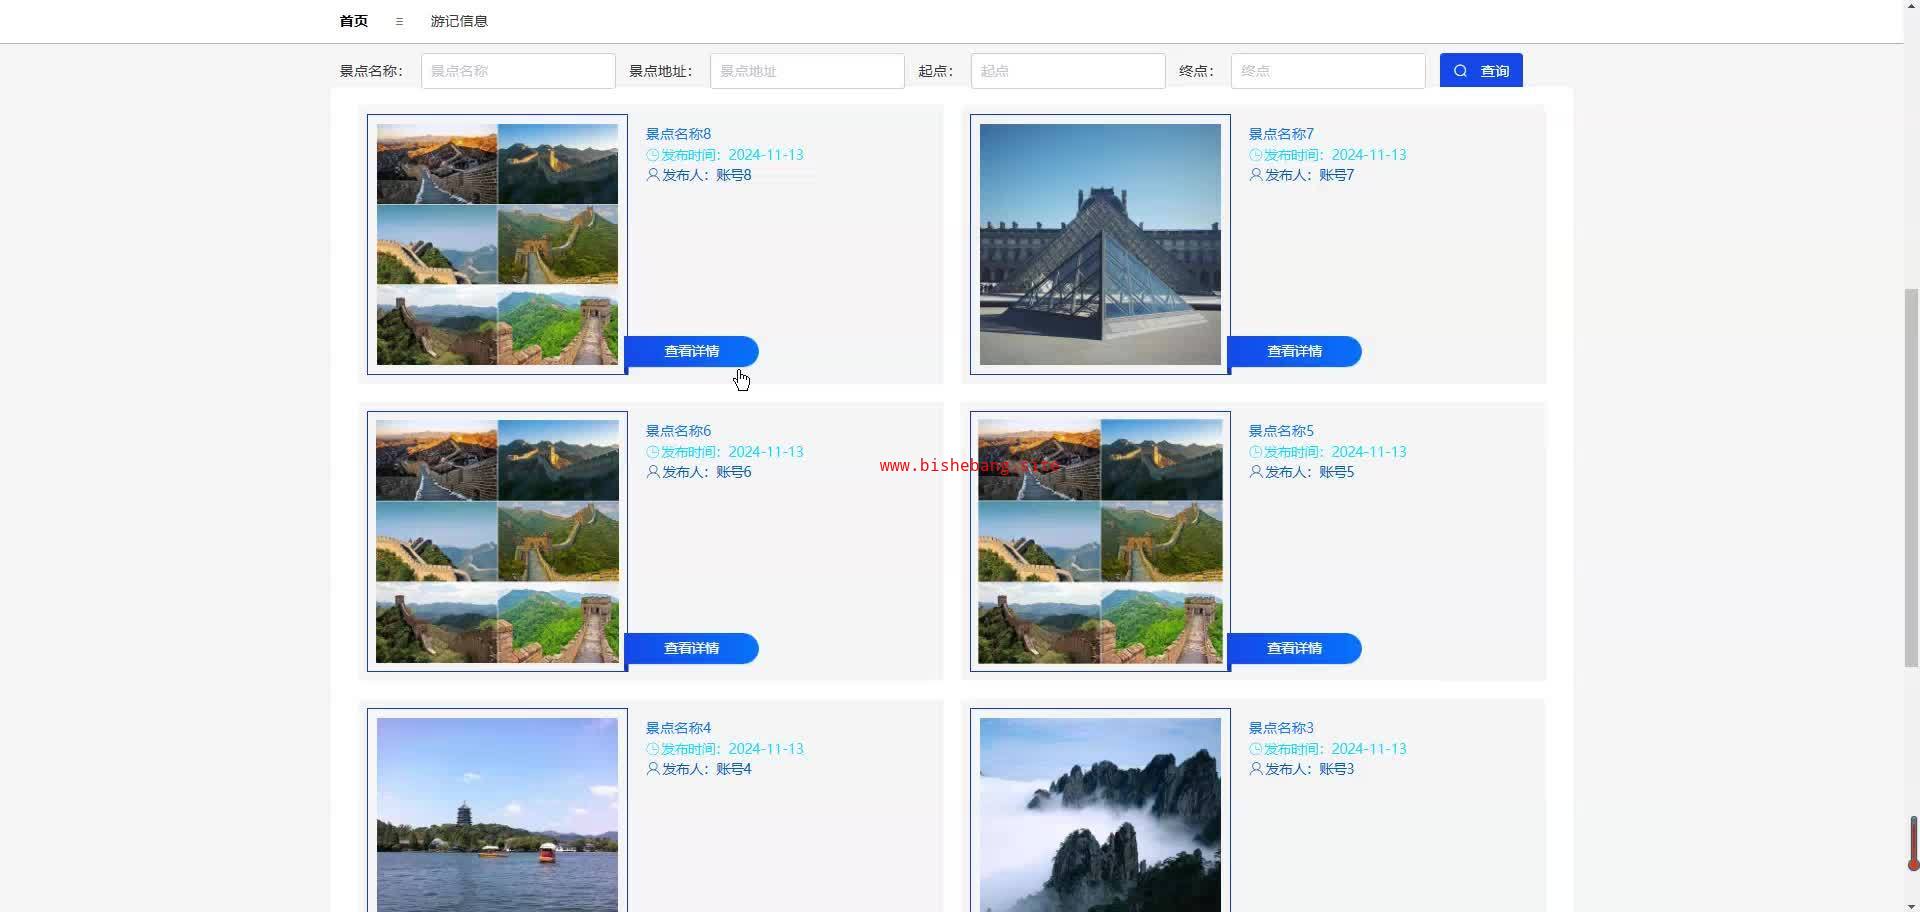The width and height of the screenshot is (1920, 912).
Task: Click the clock icon for 景点名称3
Action: (x=1255, y=749)
